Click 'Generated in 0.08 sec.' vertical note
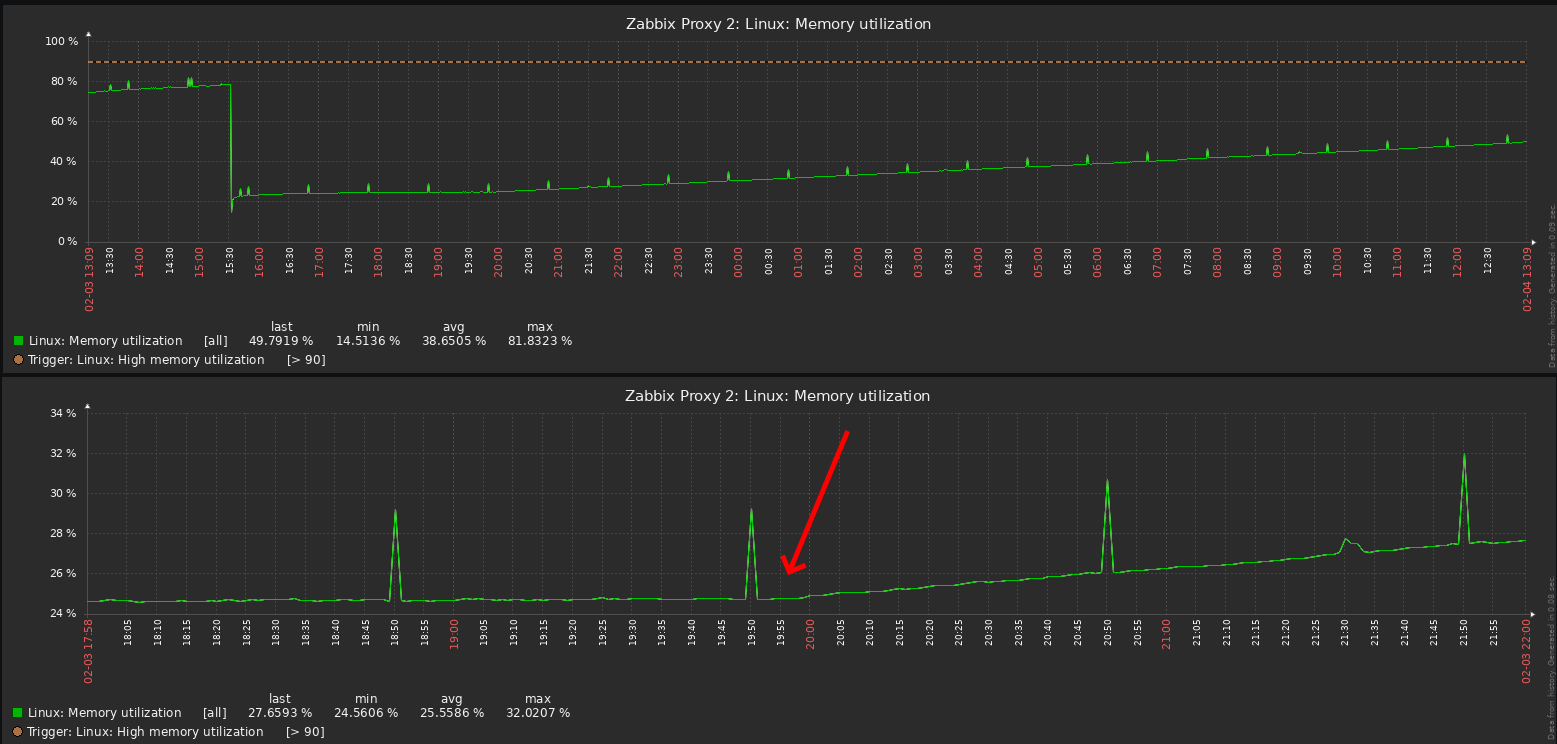1557x744 pixels. 1552,623
